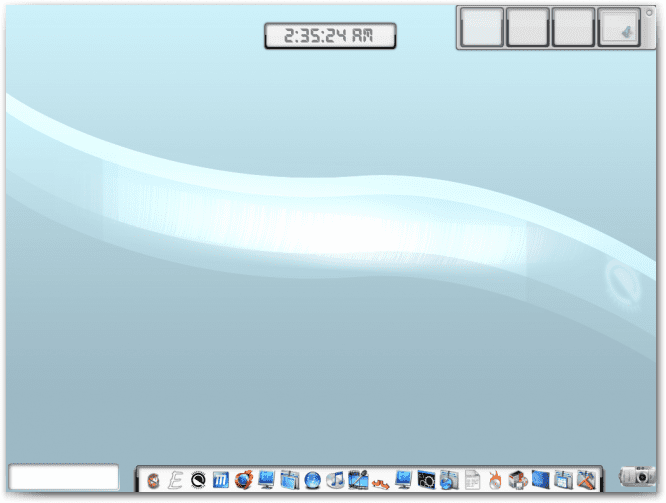Open the software package box icon
This screenshot has height=503, width=666.
(518, 481)
